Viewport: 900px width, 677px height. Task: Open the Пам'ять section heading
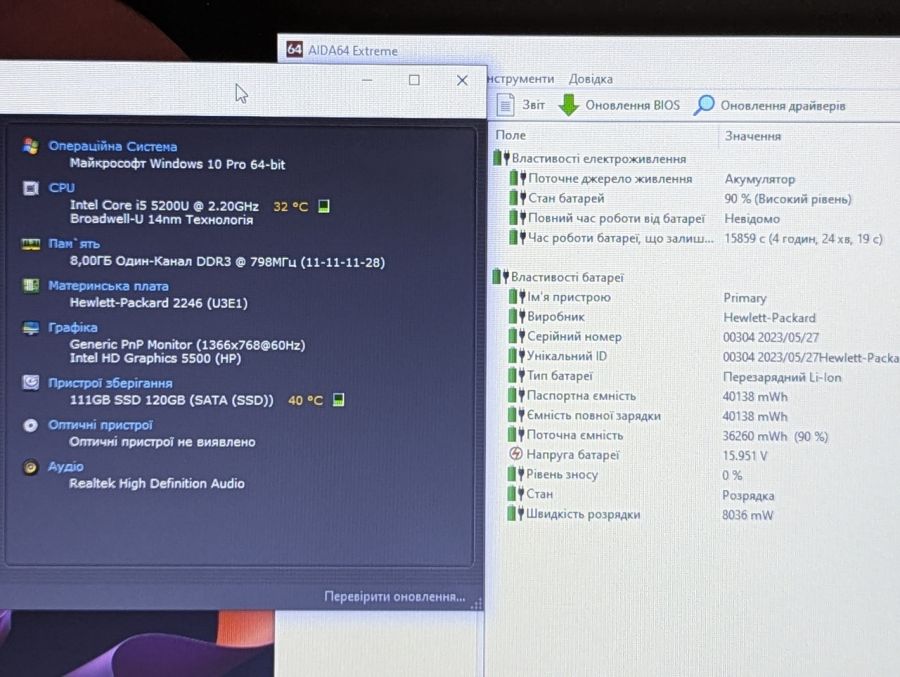click(74, 243)
